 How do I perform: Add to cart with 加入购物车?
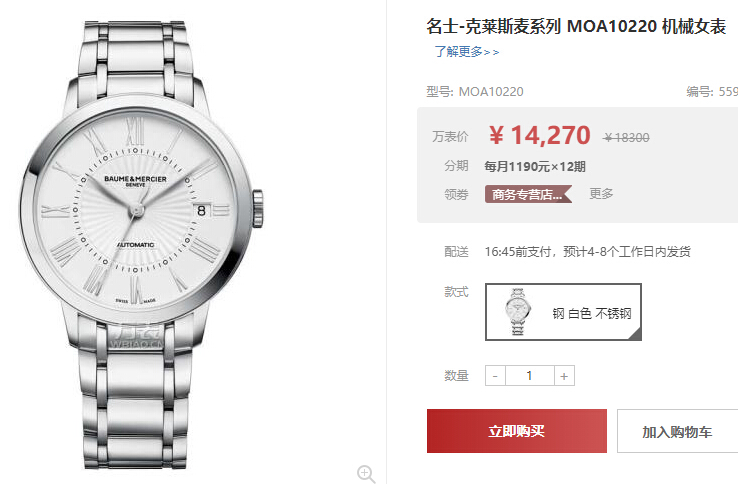click(677, 431)
